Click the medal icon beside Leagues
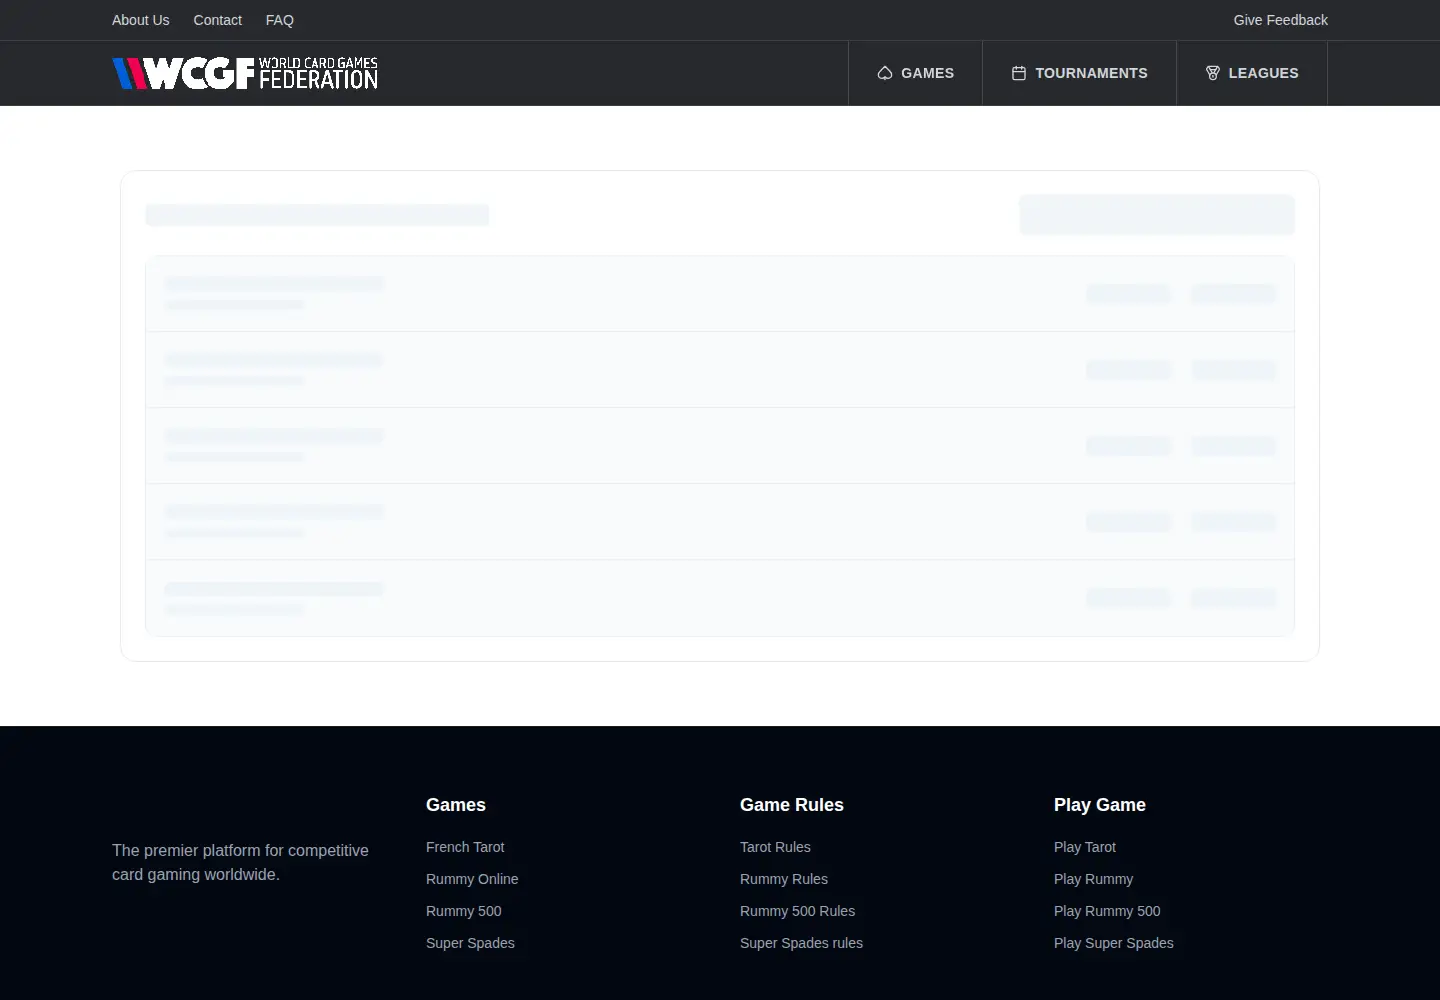Screen dimensions: 1440x1000 pyautogui.click(x=1213, y=73)
